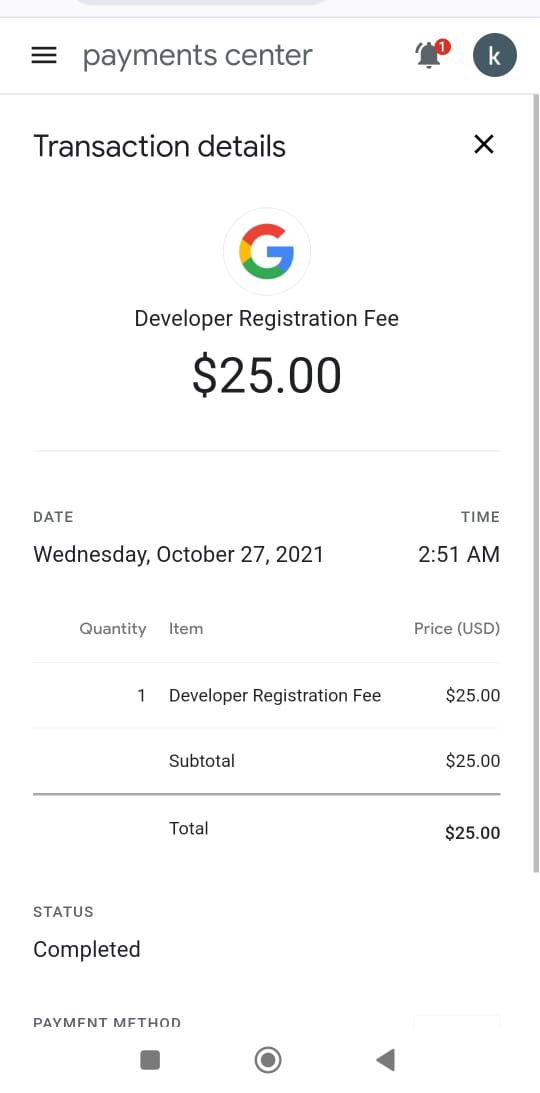The width and height of the screenshot is (540, 1093).
Task: Open the hamburger navigation menu
Action: coord(44,56)
